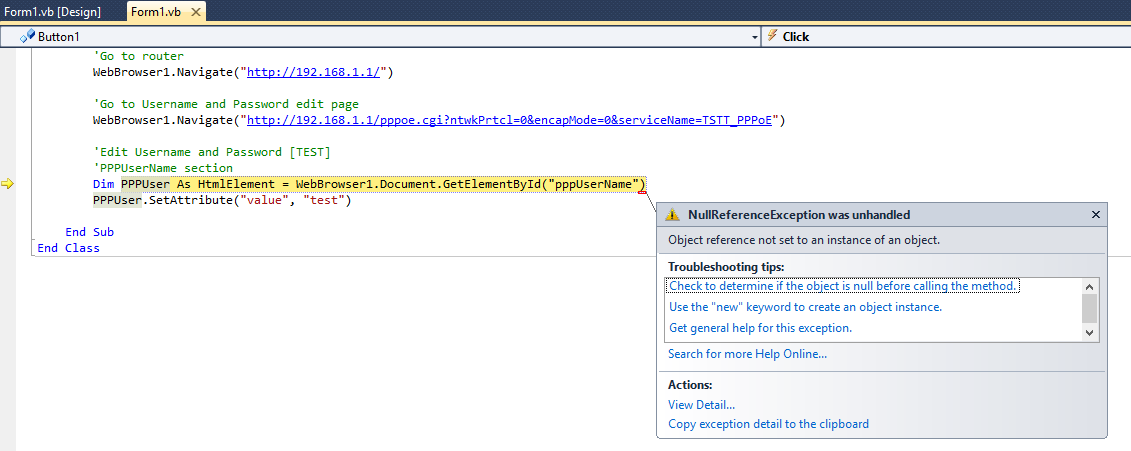Viewport: 1131px width, 451px height.
Task: Click the warning triangle icon in exception popup
Action: [x=674, y=215]
